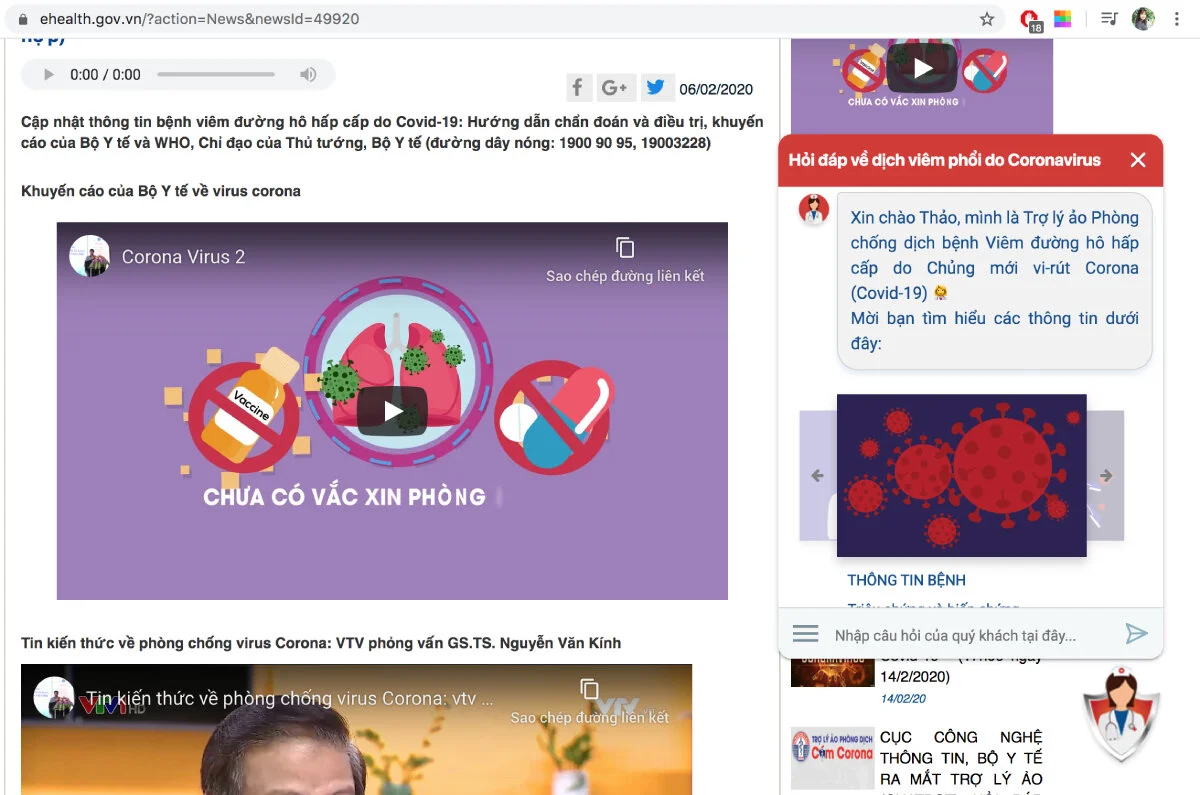Open the CỤC CÔNG NGHỆ THÔNG TIN news link

961,758
